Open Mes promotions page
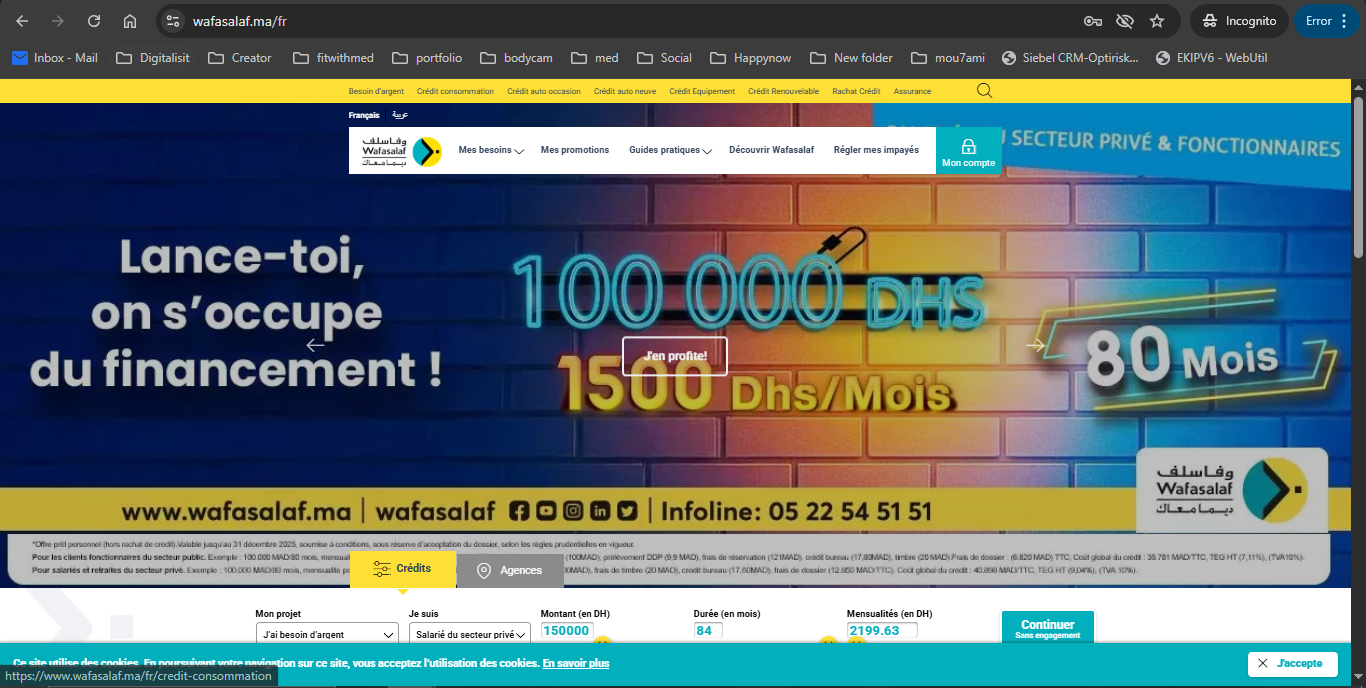The height and width of the screenshot is (688, 1366). click(x=575, y=150)
